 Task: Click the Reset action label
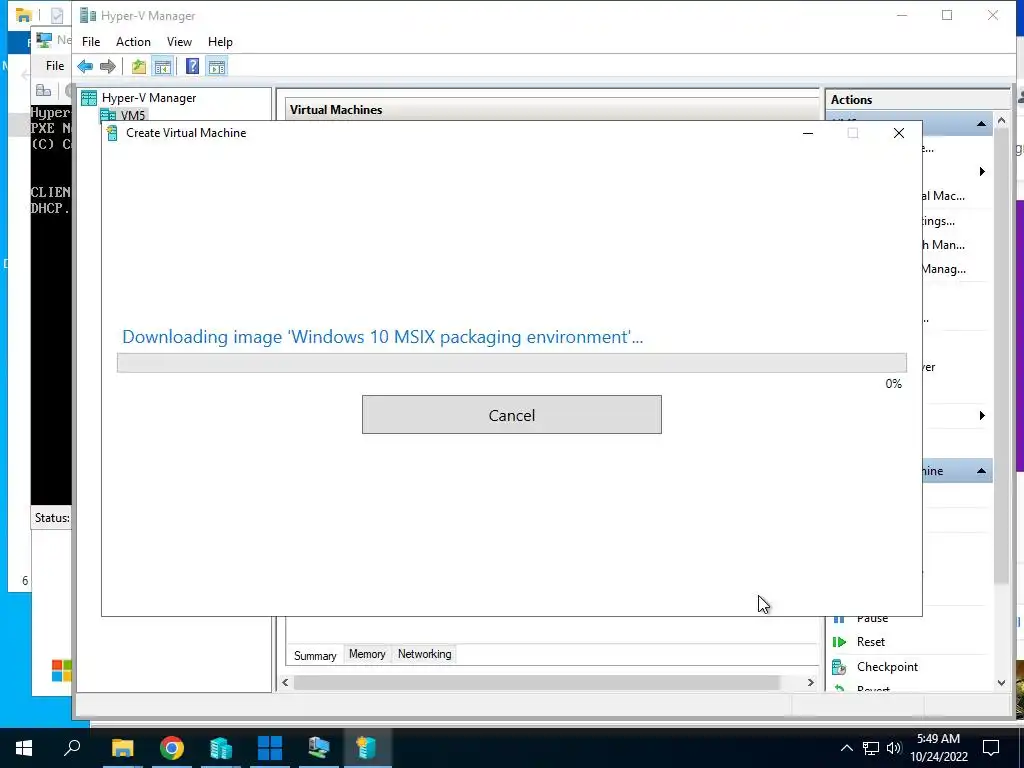pyautogui.click(x=871, y=642)
